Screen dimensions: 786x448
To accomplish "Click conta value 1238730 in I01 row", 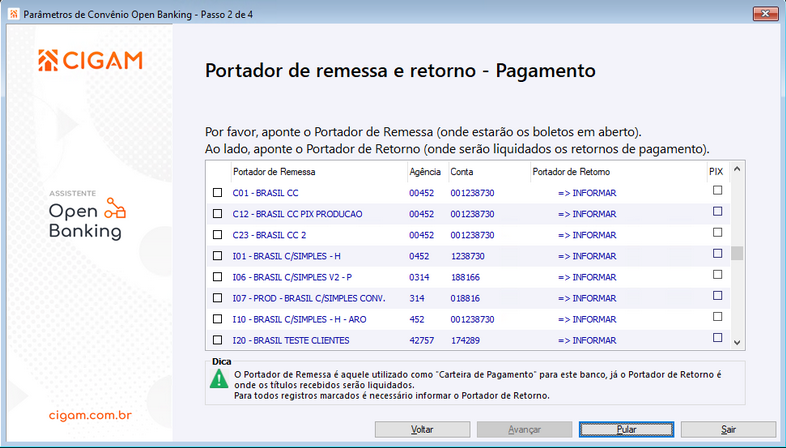I will coord(468,256).
